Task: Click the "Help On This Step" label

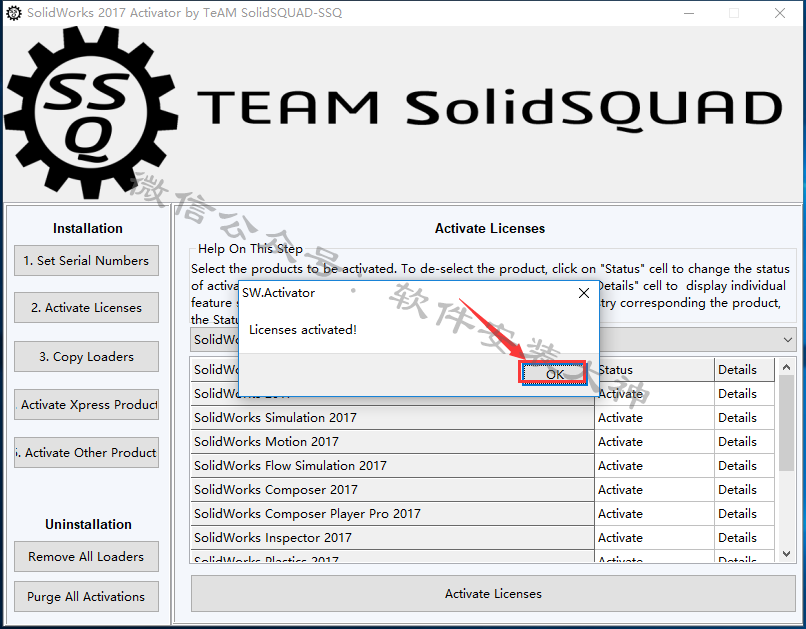Action: 250,249
